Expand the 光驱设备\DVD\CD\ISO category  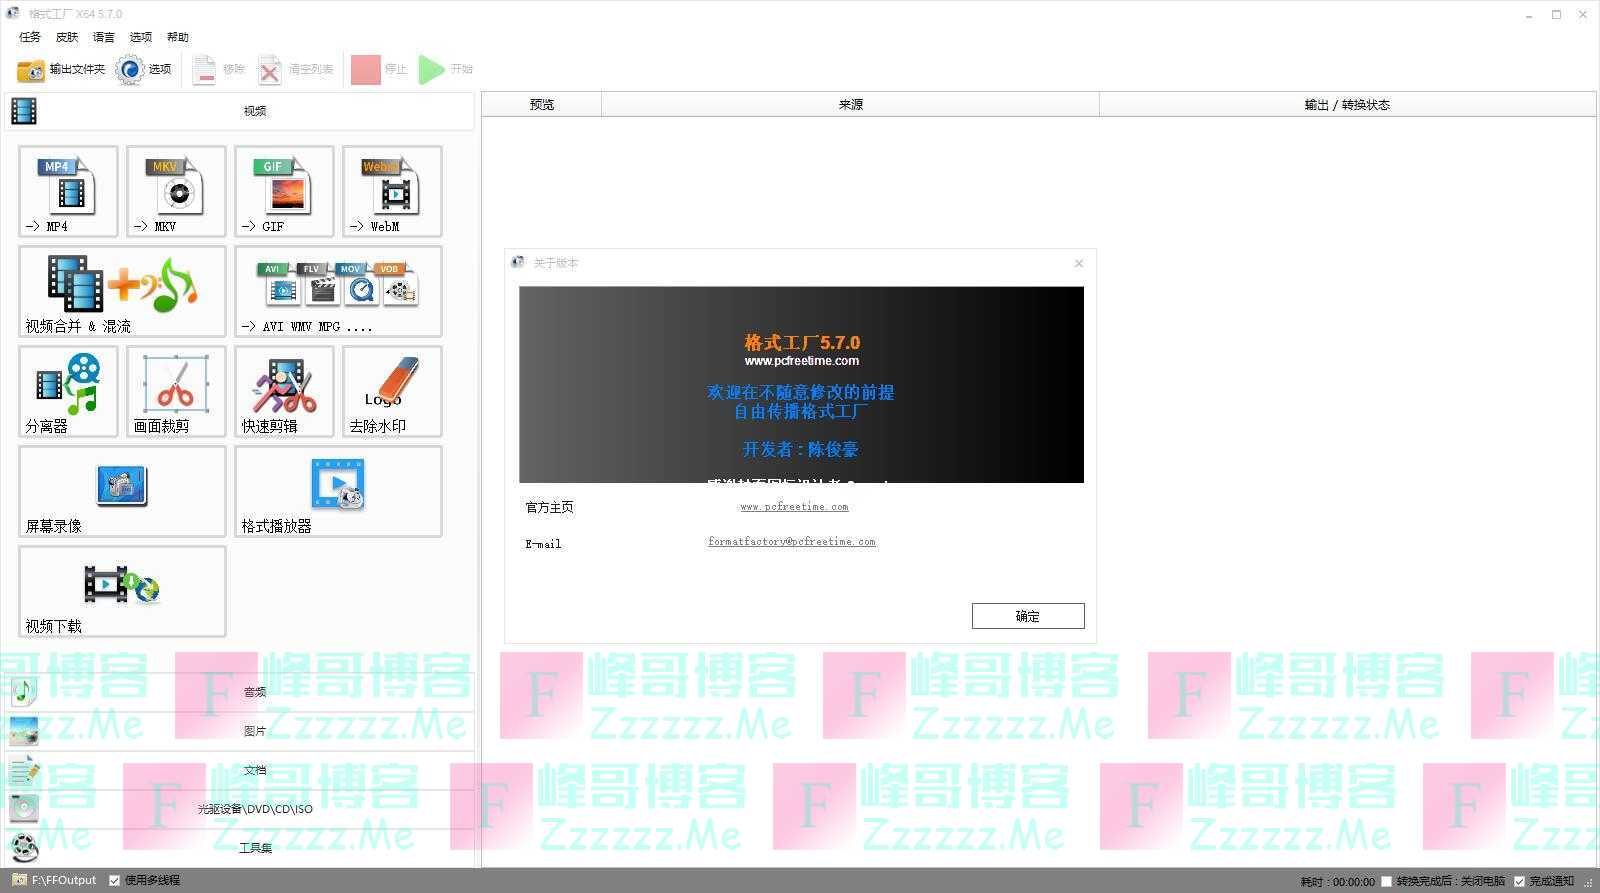(x=240, y=809)
